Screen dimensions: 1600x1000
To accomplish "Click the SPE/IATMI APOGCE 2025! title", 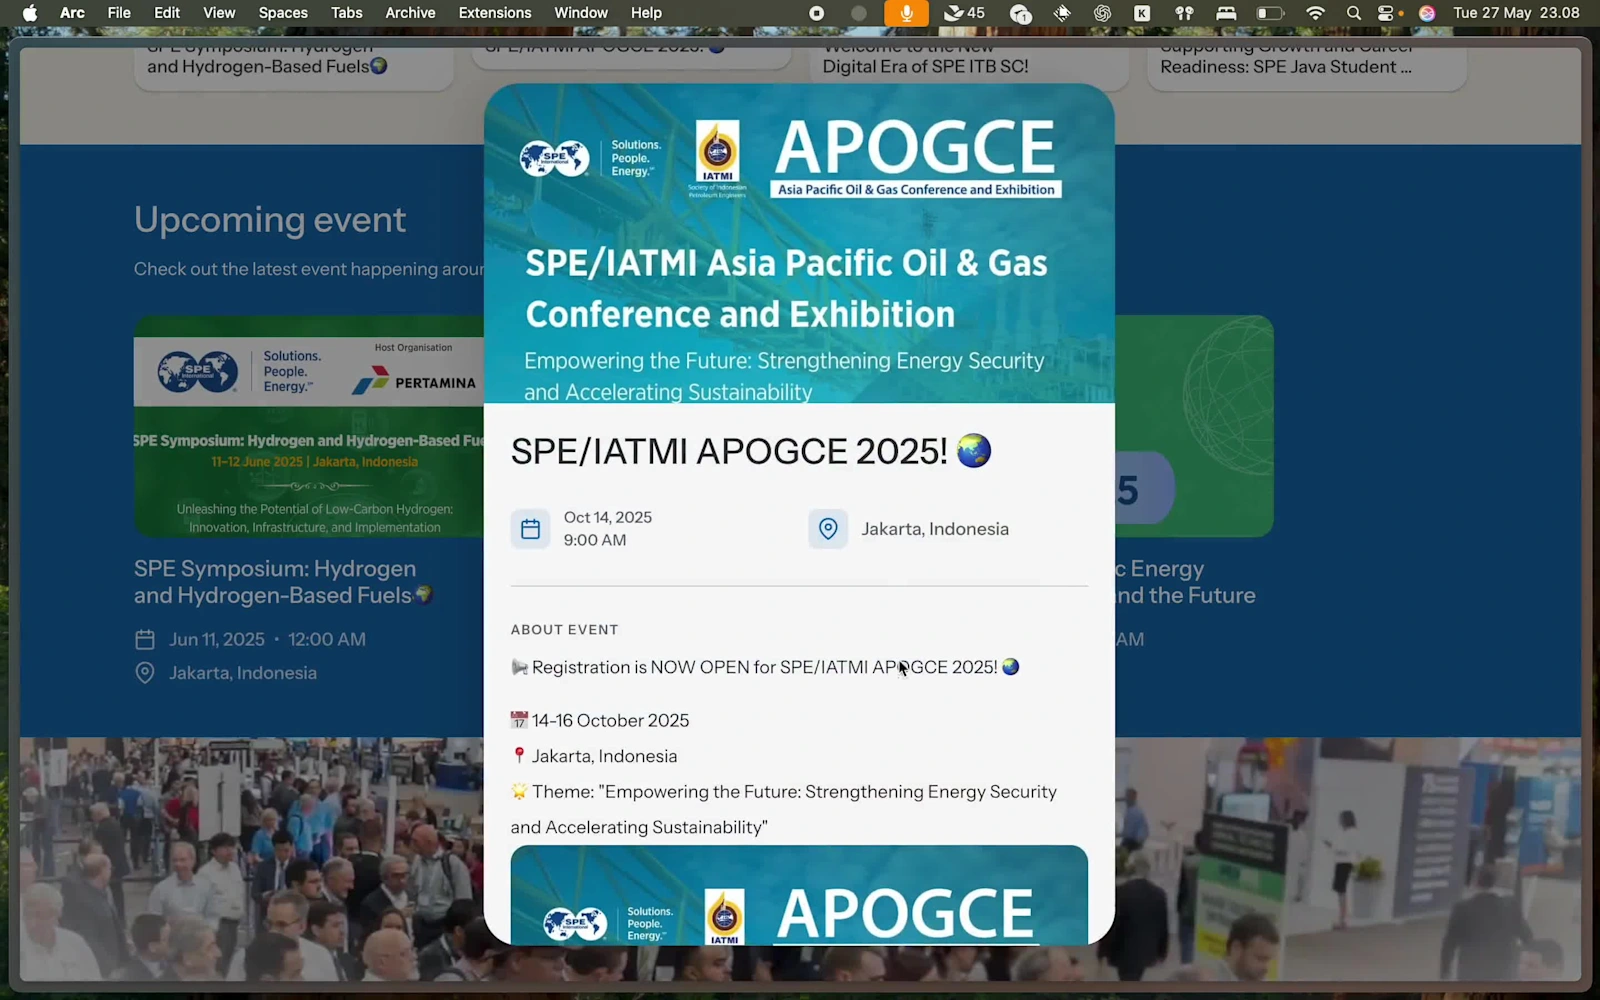I will pyautogui.click(x=751, y=451).
